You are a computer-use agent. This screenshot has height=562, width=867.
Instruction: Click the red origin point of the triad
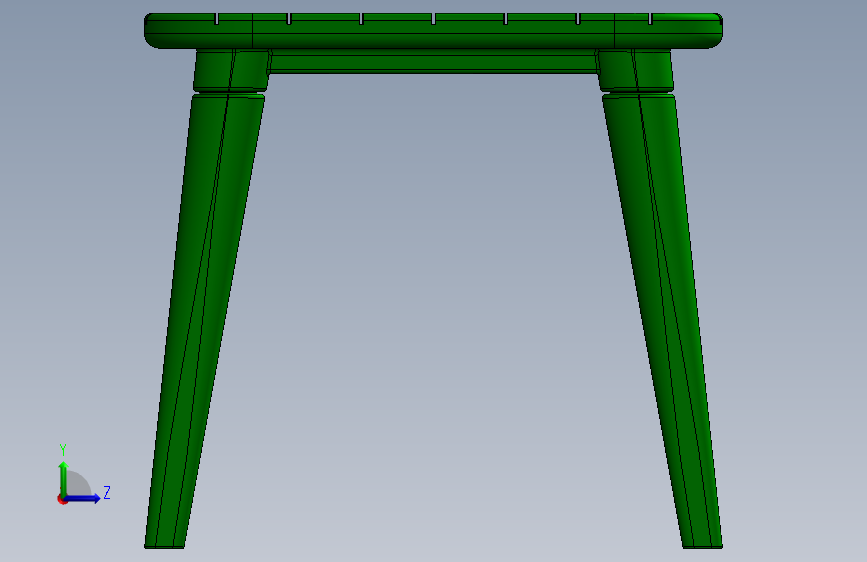coord(62,500)
